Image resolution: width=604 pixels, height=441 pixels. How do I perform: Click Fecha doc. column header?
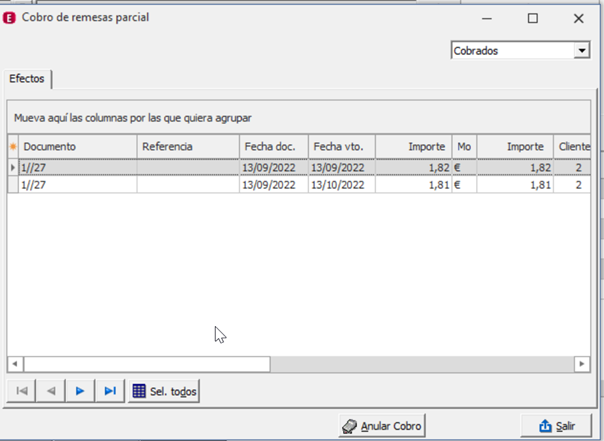point(274,146)
